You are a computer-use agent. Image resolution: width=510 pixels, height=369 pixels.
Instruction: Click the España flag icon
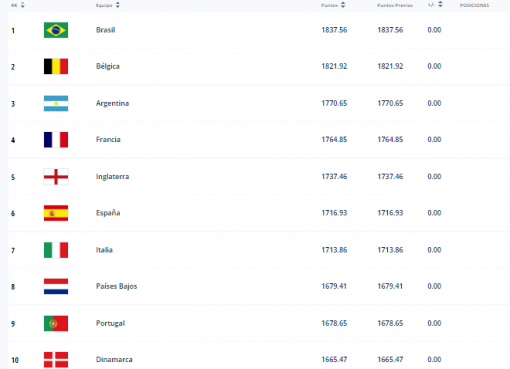pyautogui.click(x=56, y=213)
